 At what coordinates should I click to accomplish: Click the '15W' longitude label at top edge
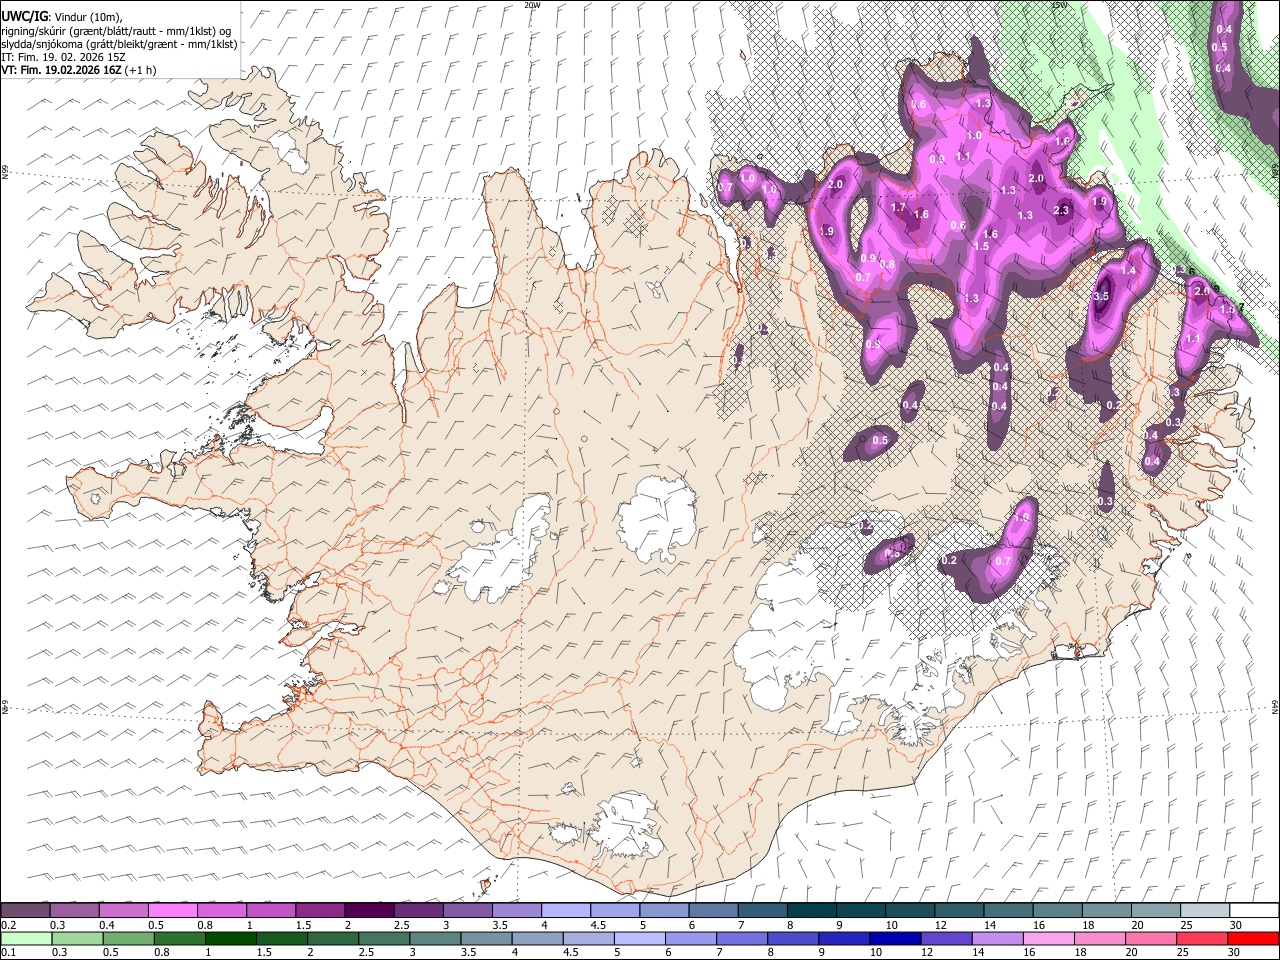[1059, 5]
